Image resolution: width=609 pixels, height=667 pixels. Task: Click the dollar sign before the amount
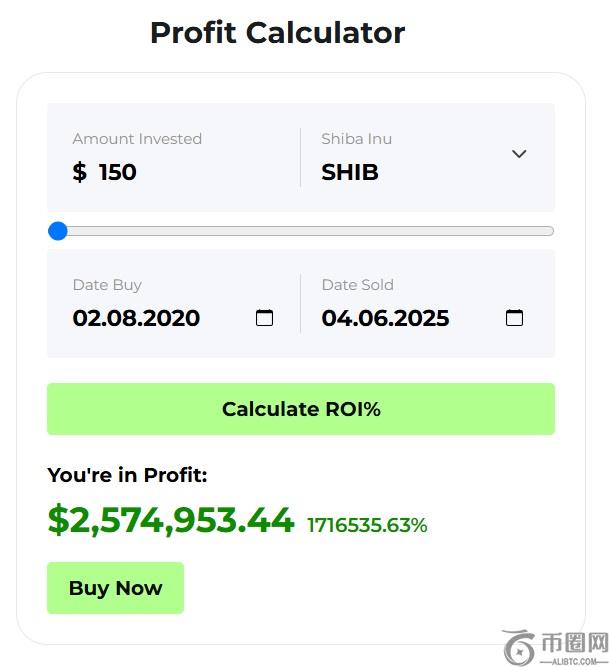pyautogui.click(x=80, y=172)
